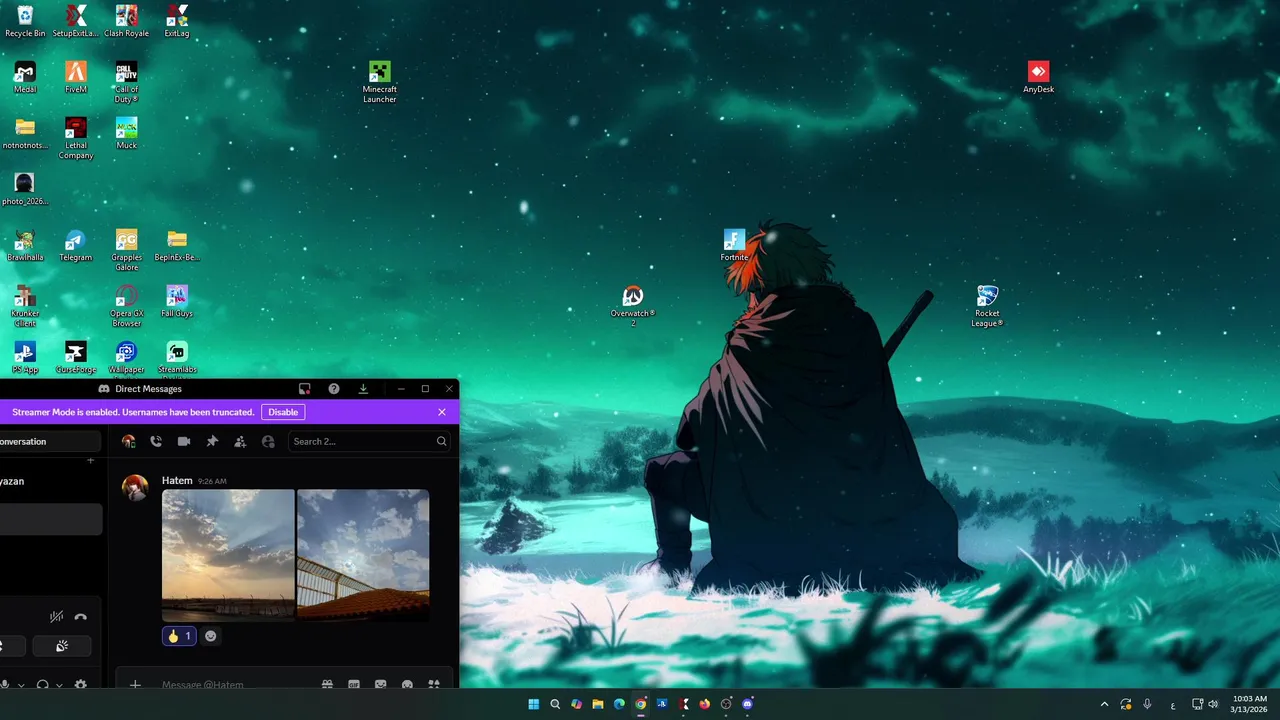Add friends to DM icon
1280x720 pixels.
[x=240, y=441]
